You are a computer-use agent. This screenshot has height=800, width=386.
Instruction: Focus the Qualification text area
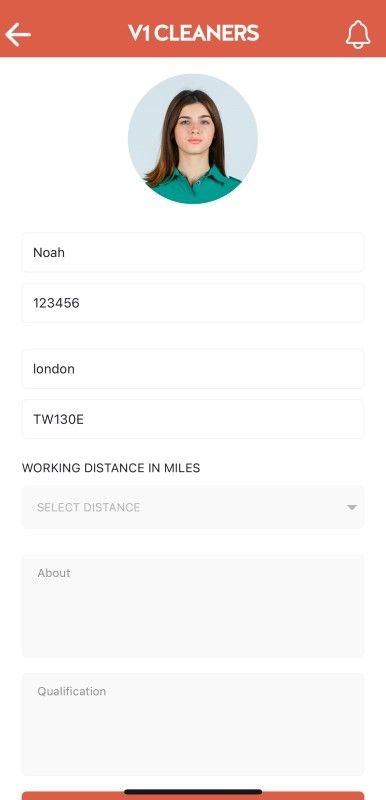[193, 724]
